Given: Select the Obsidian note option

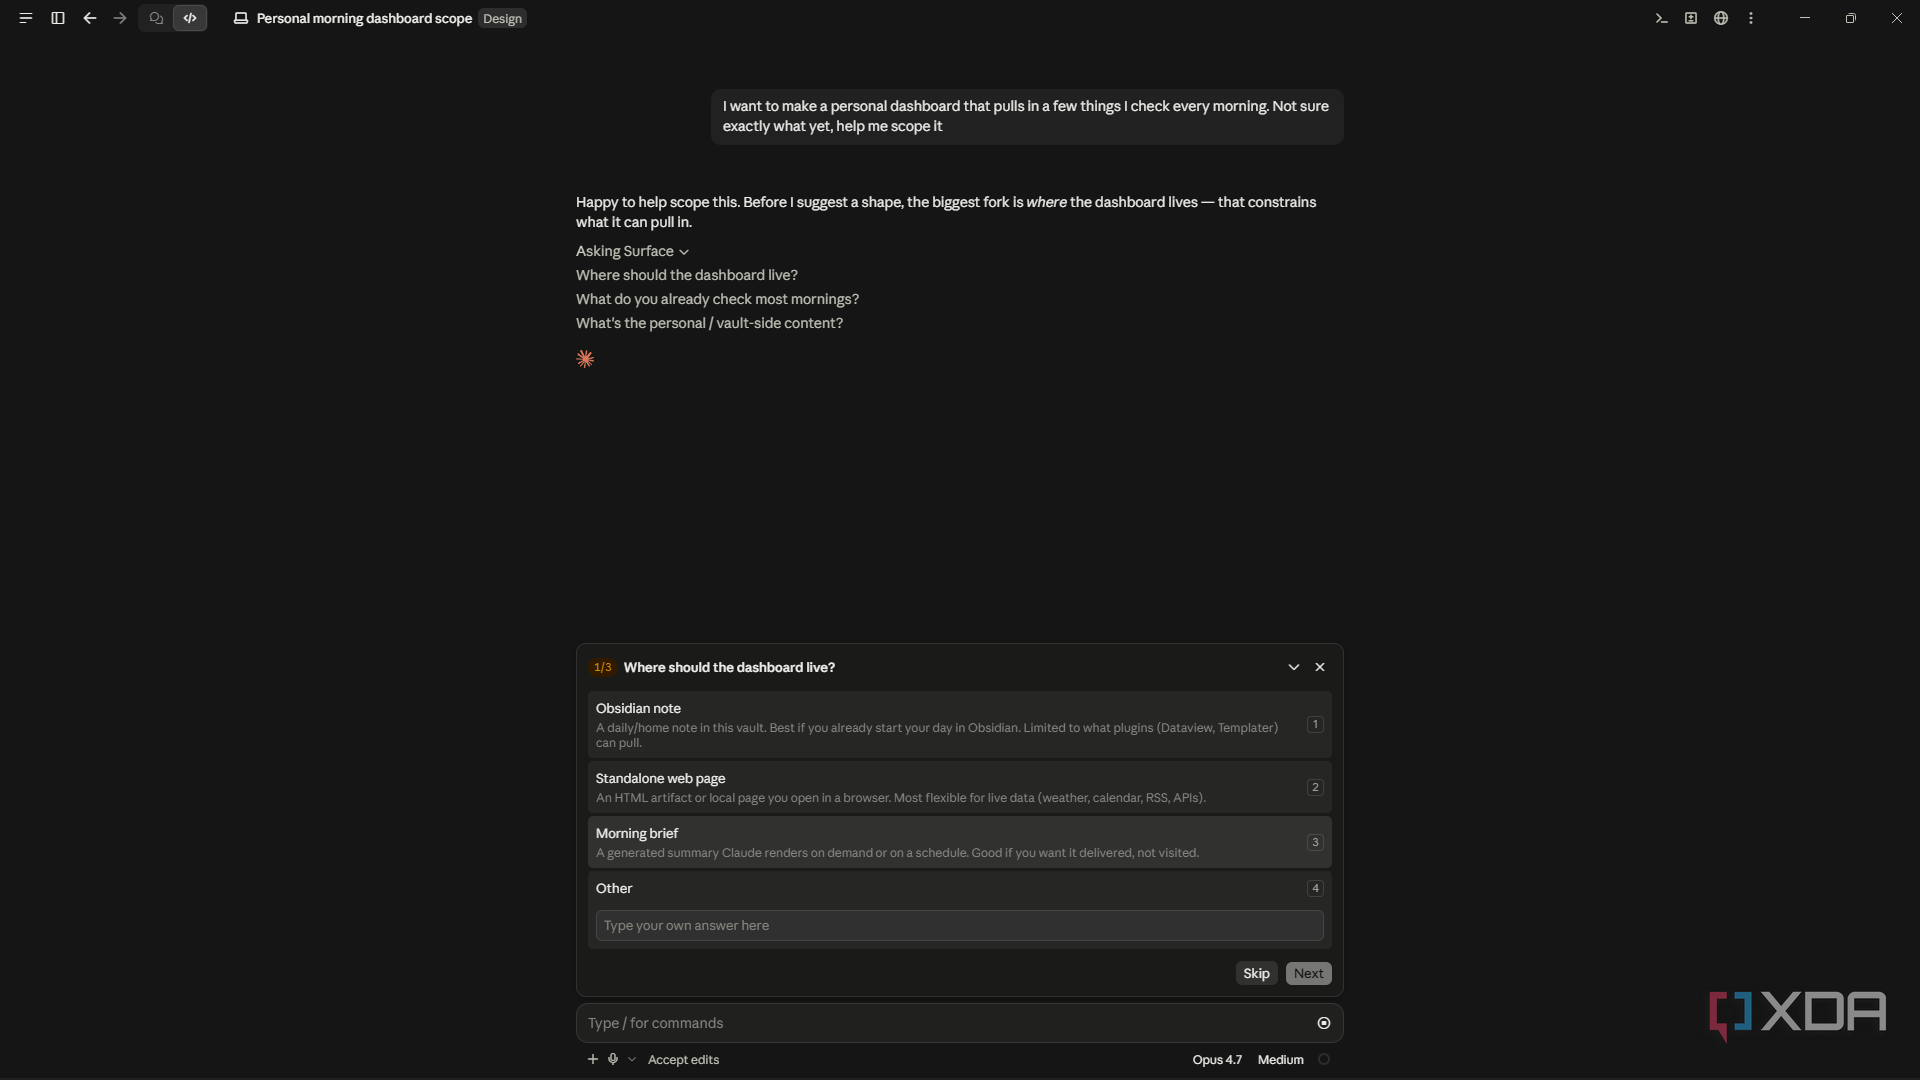Looking at the screenshot, I should pyautogui.click(x=960, y=725).
